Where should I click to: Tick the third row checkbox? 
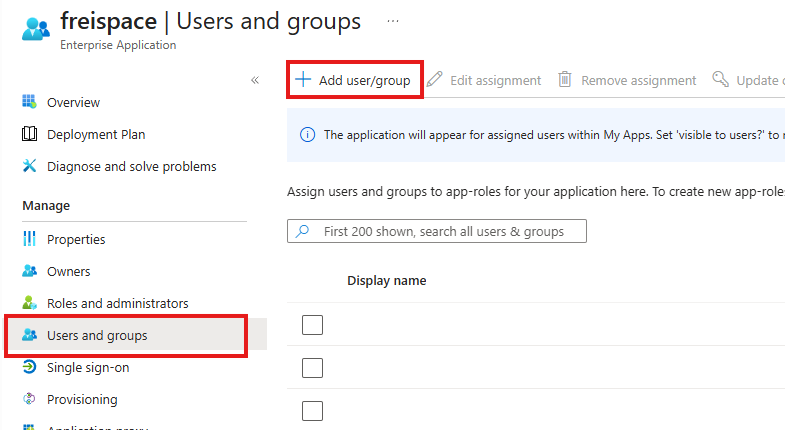click(x=312, y=411)
